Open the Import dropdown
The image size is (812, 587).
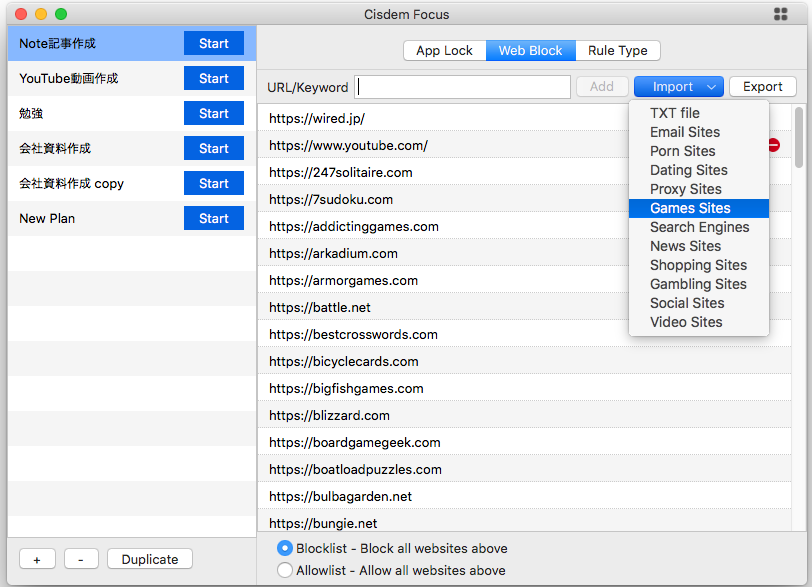[679, 87]
